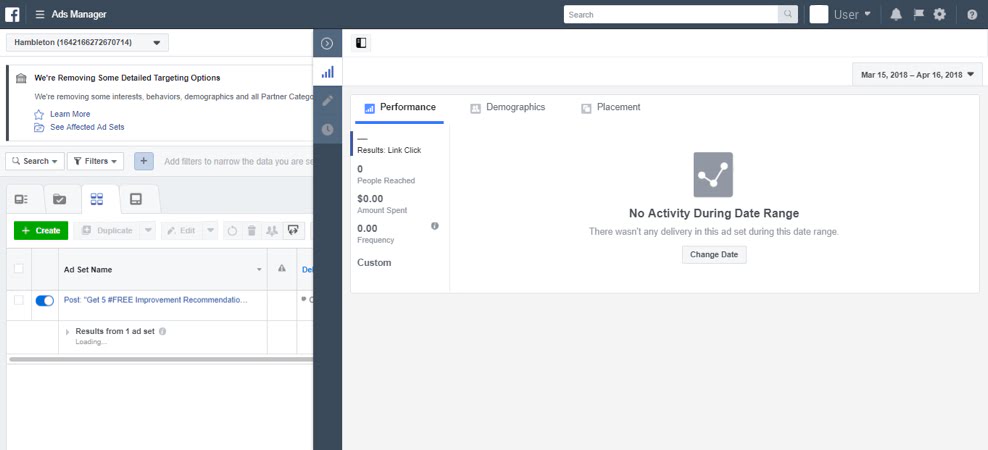Tick the checkbox for the Post ad set row
The height and width of the screenshot is (450, 988).
click(19, 300)
